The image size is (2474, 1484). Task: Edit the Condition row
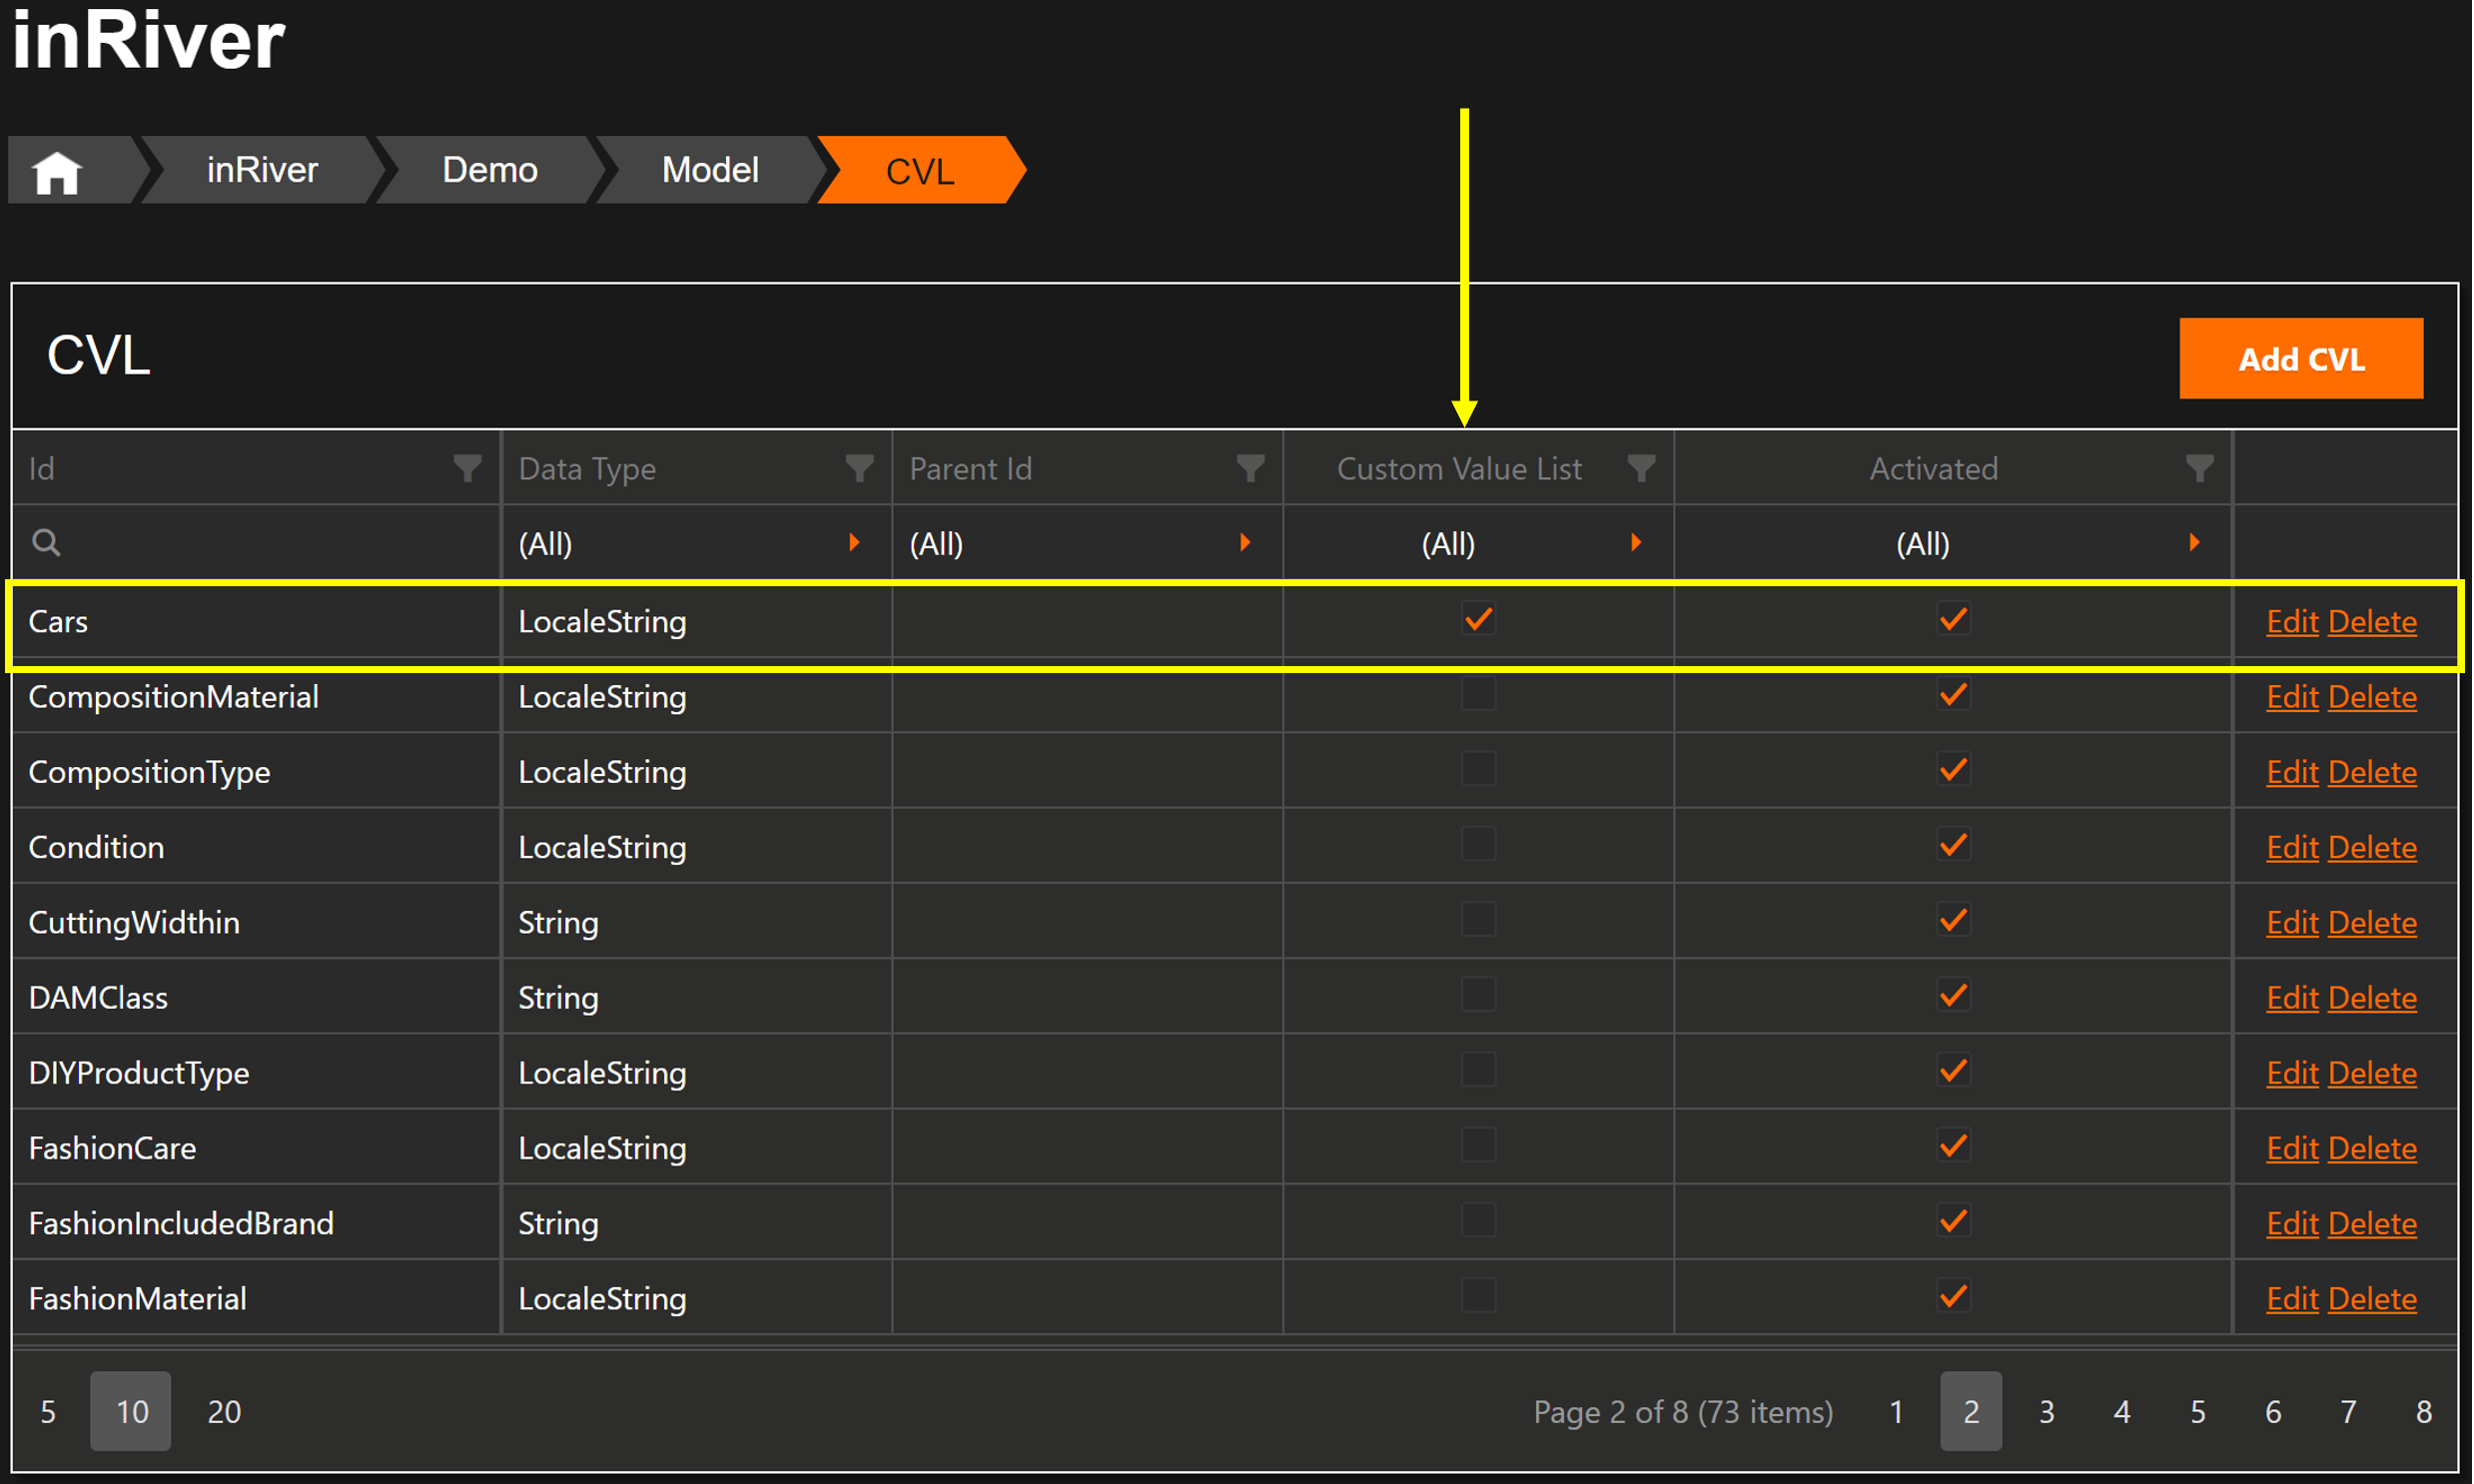(2294, 848)
